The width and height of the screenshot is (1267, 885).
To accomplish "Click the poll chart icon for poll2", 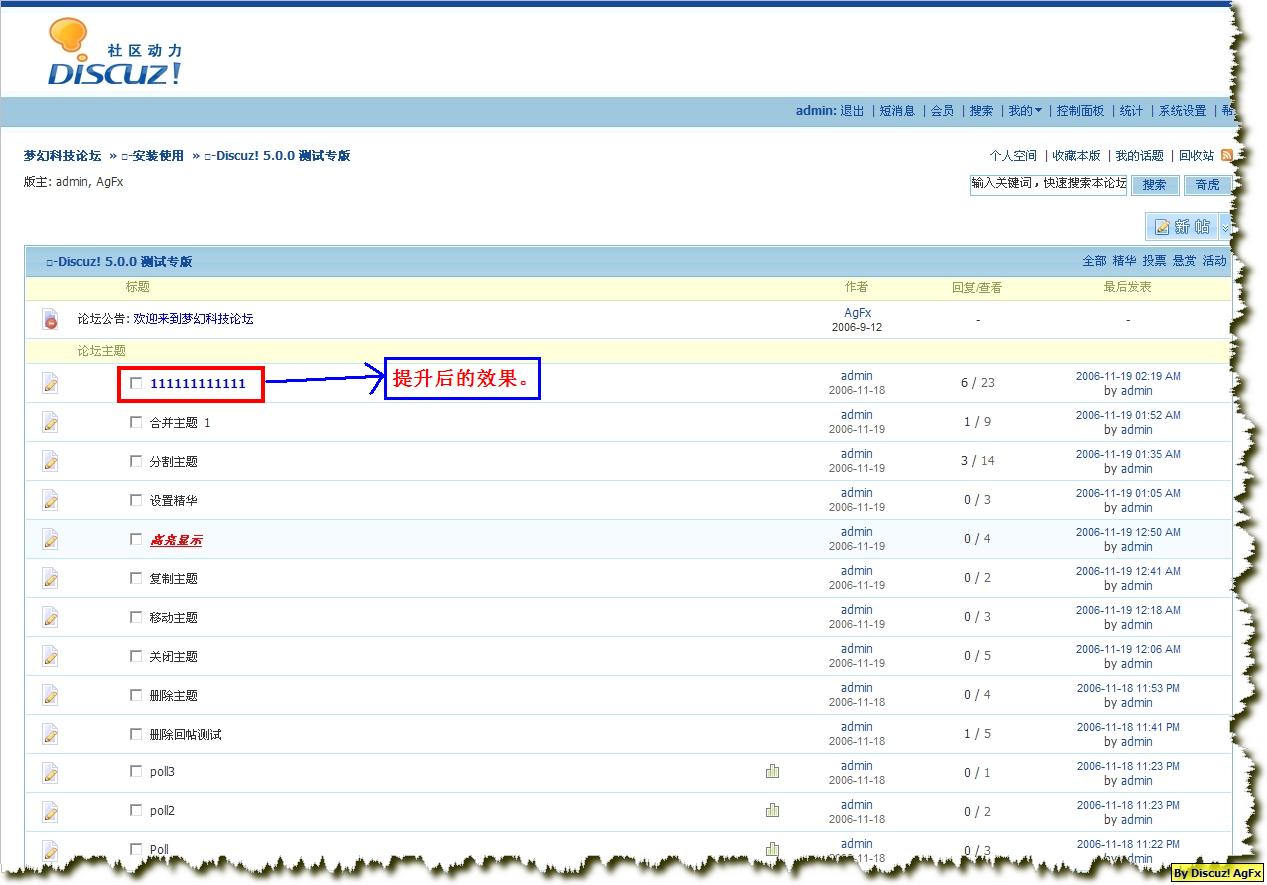I will (772, 810).
